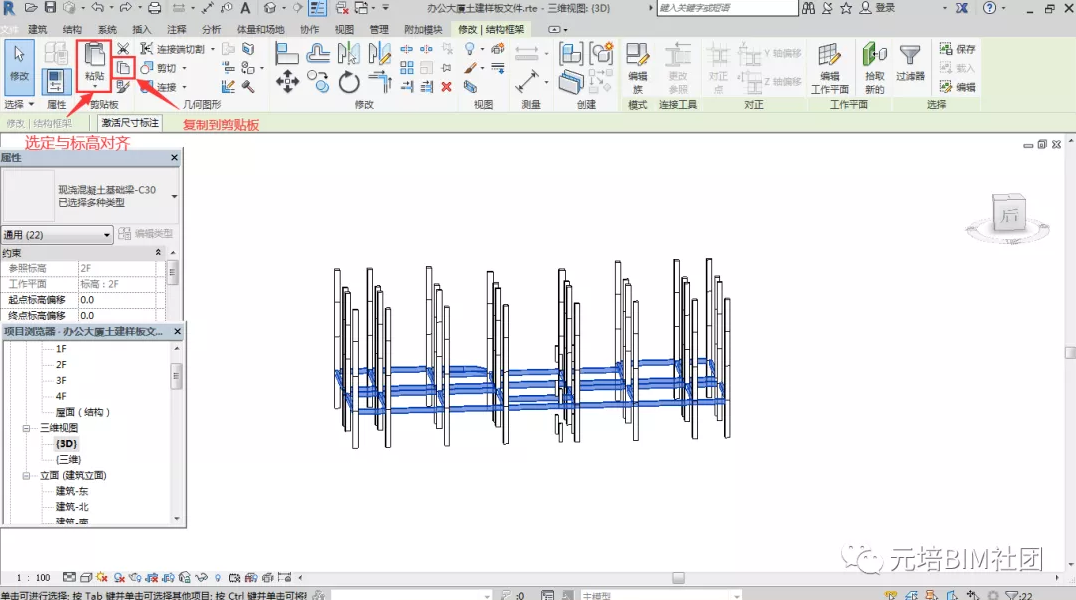The width and height of the screenshot is (1076, 600).
Task: Select the Rotate tool icon
Action: click(349, 81)
